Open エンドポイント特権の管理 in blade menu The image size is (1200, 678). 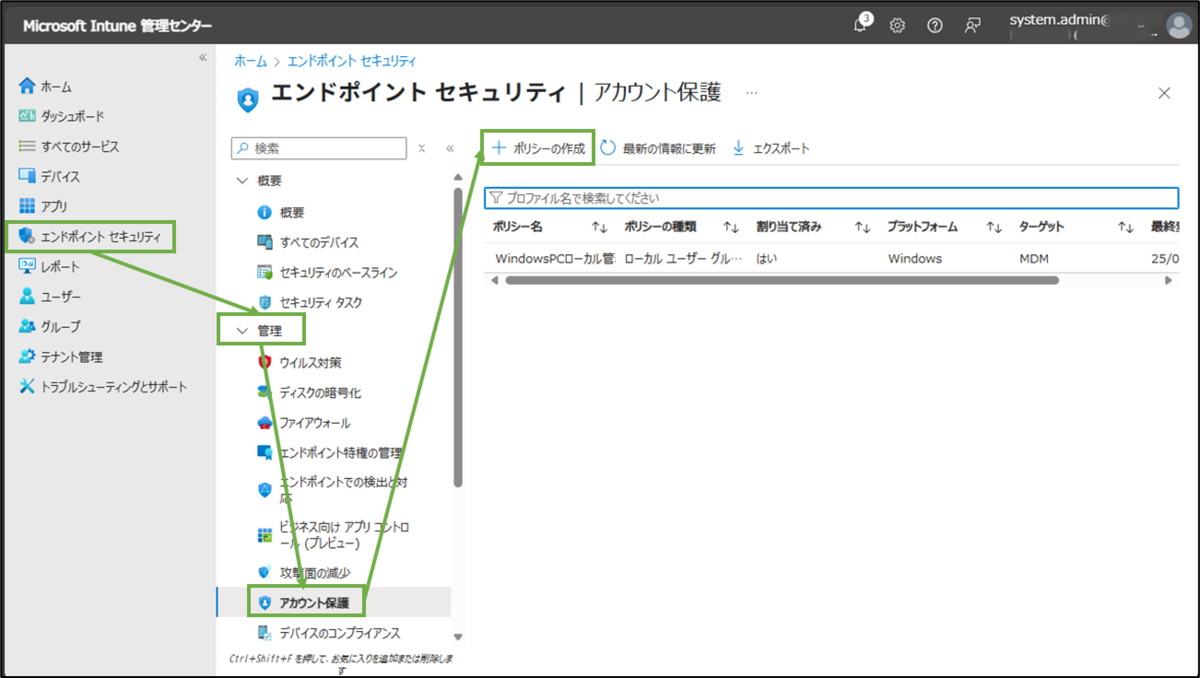pyautogui.click(x=329, y=452)
